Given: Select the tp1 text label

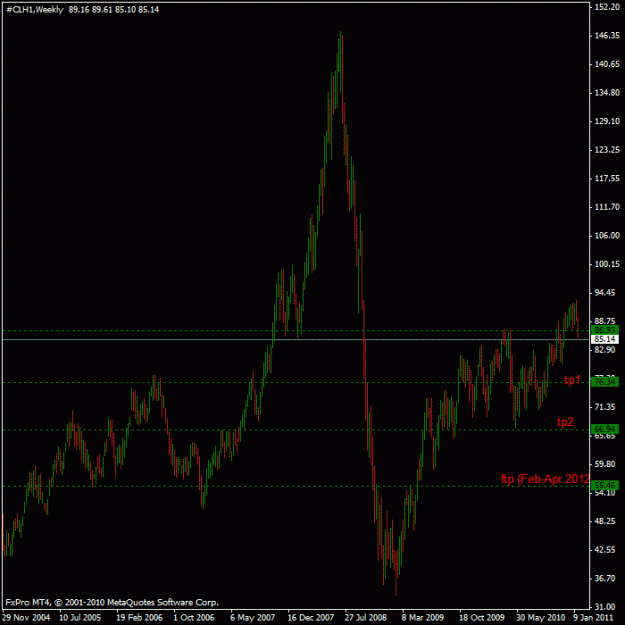Looking at the screenshot, I should 572,380.
